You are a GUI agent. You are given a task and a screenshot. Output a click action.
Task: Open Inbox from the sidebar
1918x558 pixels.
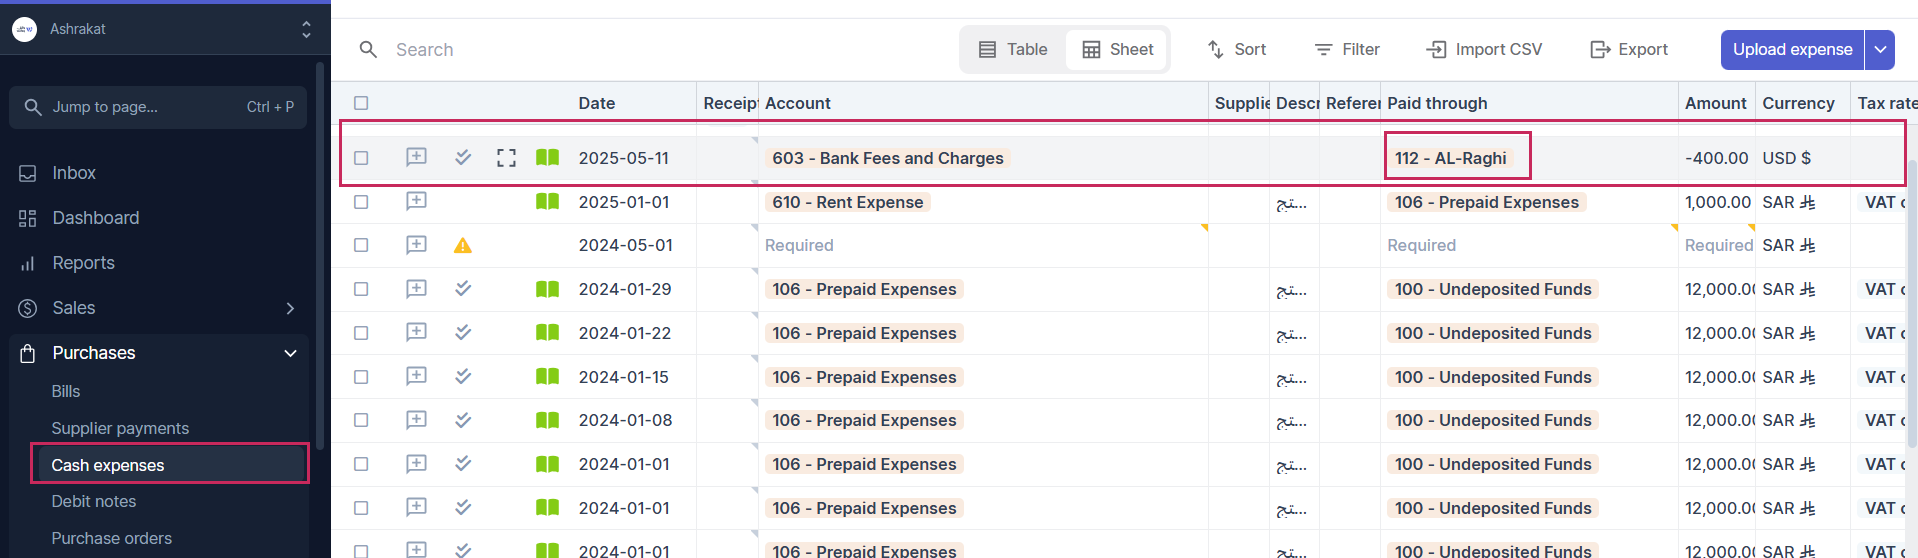pyautogui.click(x=74, y=173)
